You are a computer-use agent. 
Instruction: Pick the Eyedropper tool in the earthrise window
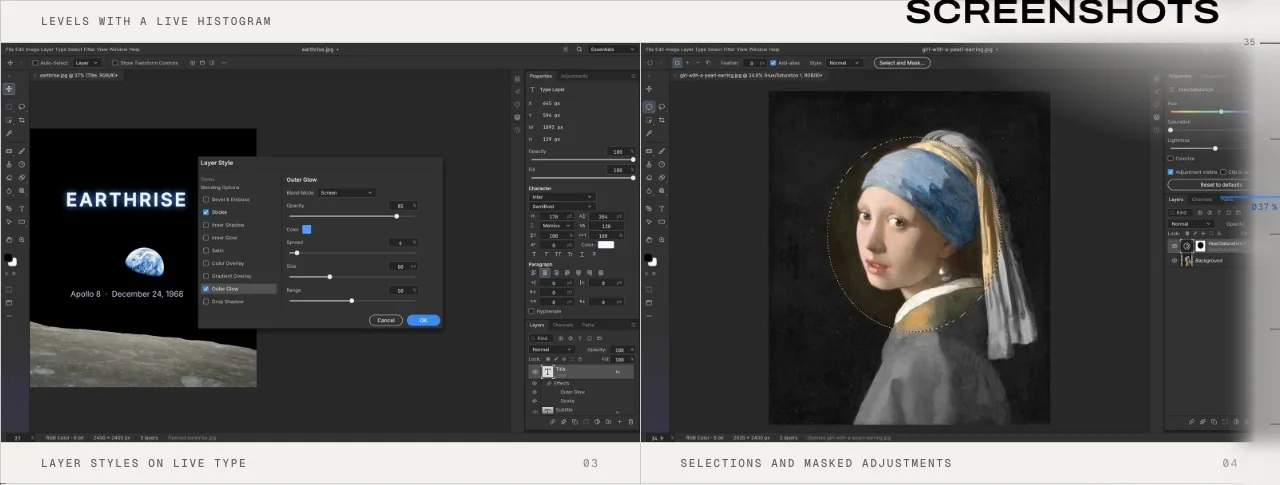coord(9,133)
